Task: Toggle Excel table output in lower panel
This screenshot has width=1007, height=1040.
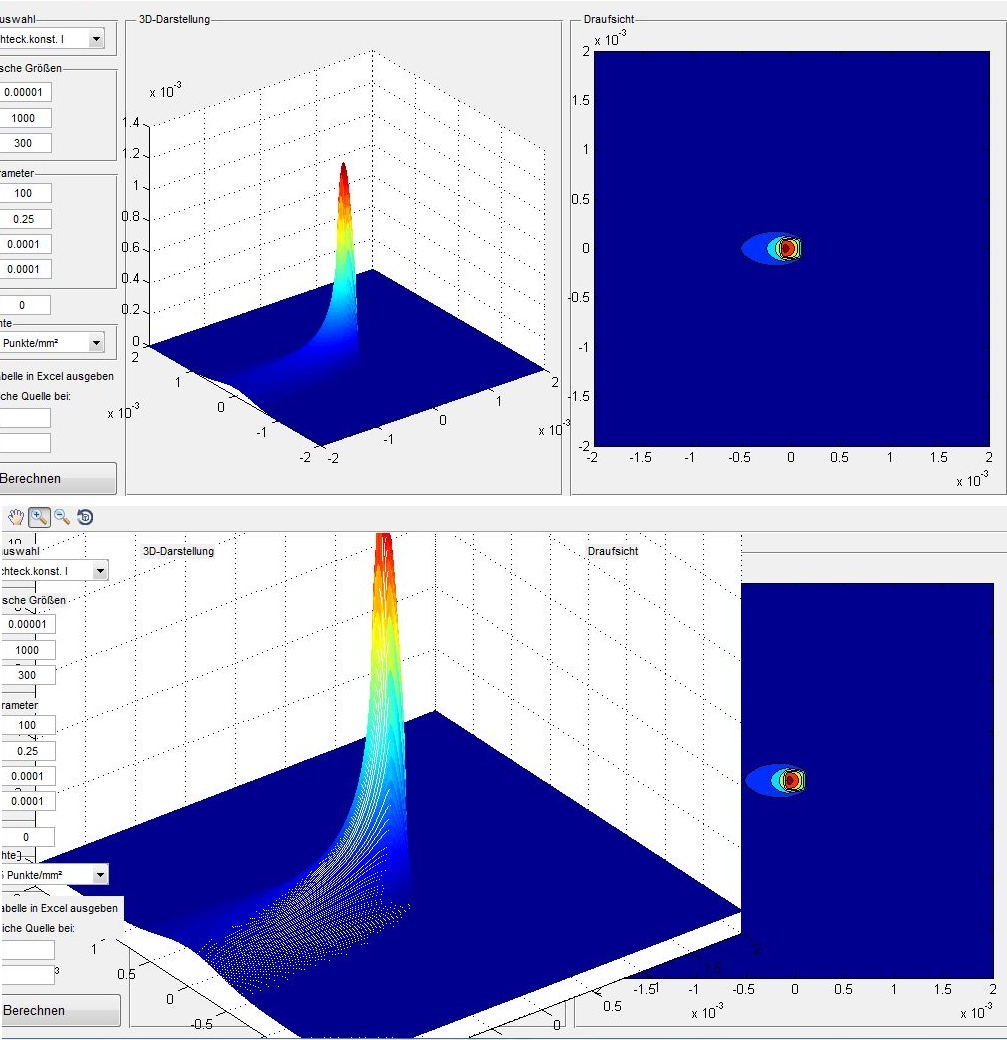Action: (x=60, y=908)
